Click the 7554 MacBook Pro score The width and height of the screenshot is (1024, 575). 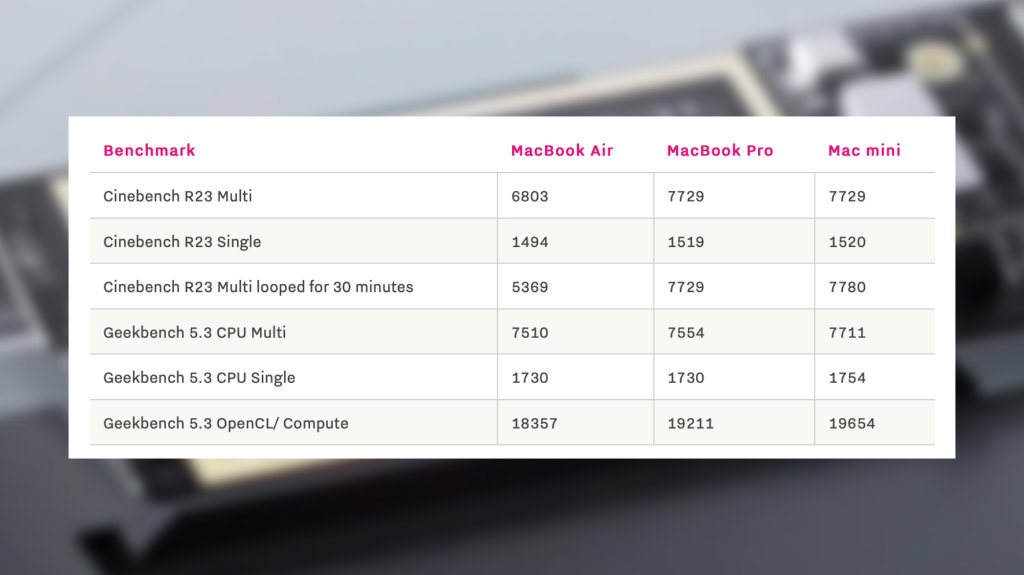686,332
